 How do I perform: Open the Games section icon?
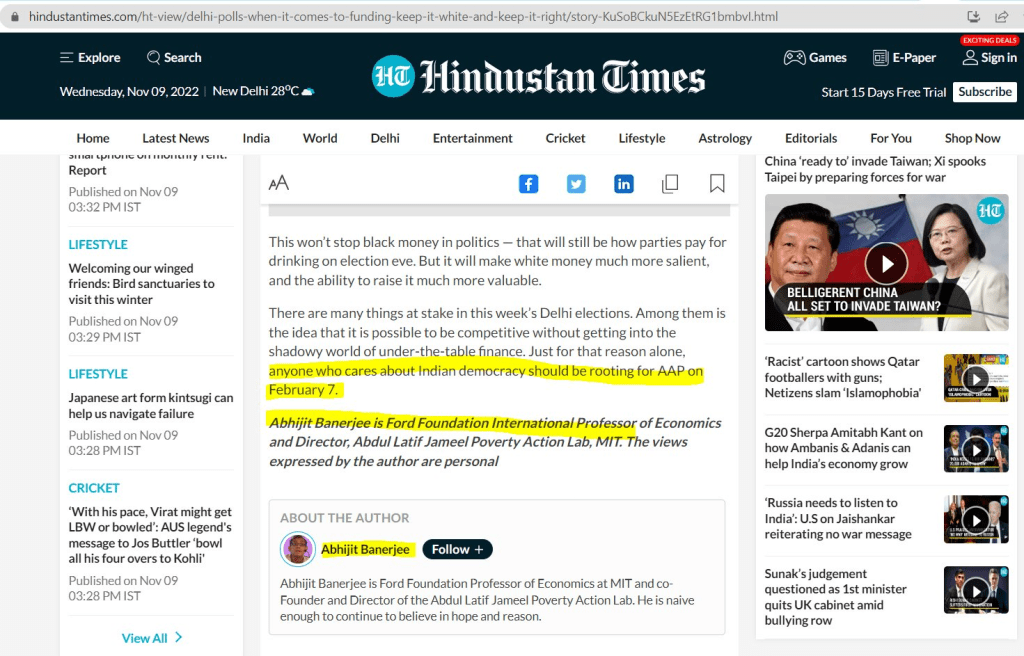click(795, 58)
